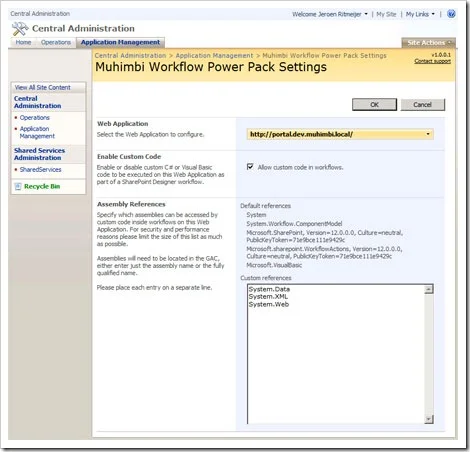Click the System.XML line in Custom references
This screenshot has width=470, height=452.
click(268, 297)
